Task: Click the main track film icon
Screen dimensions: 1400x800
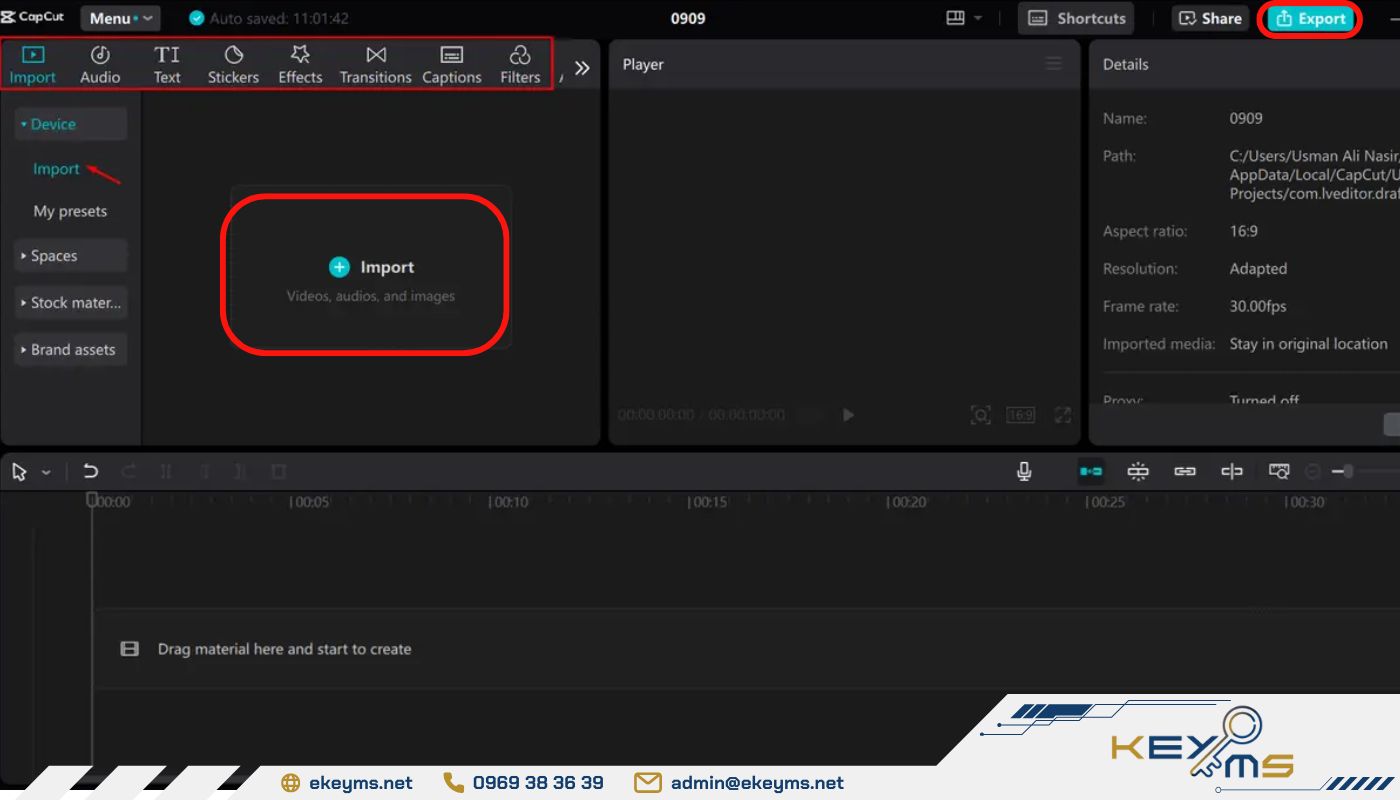Action: 129,649
